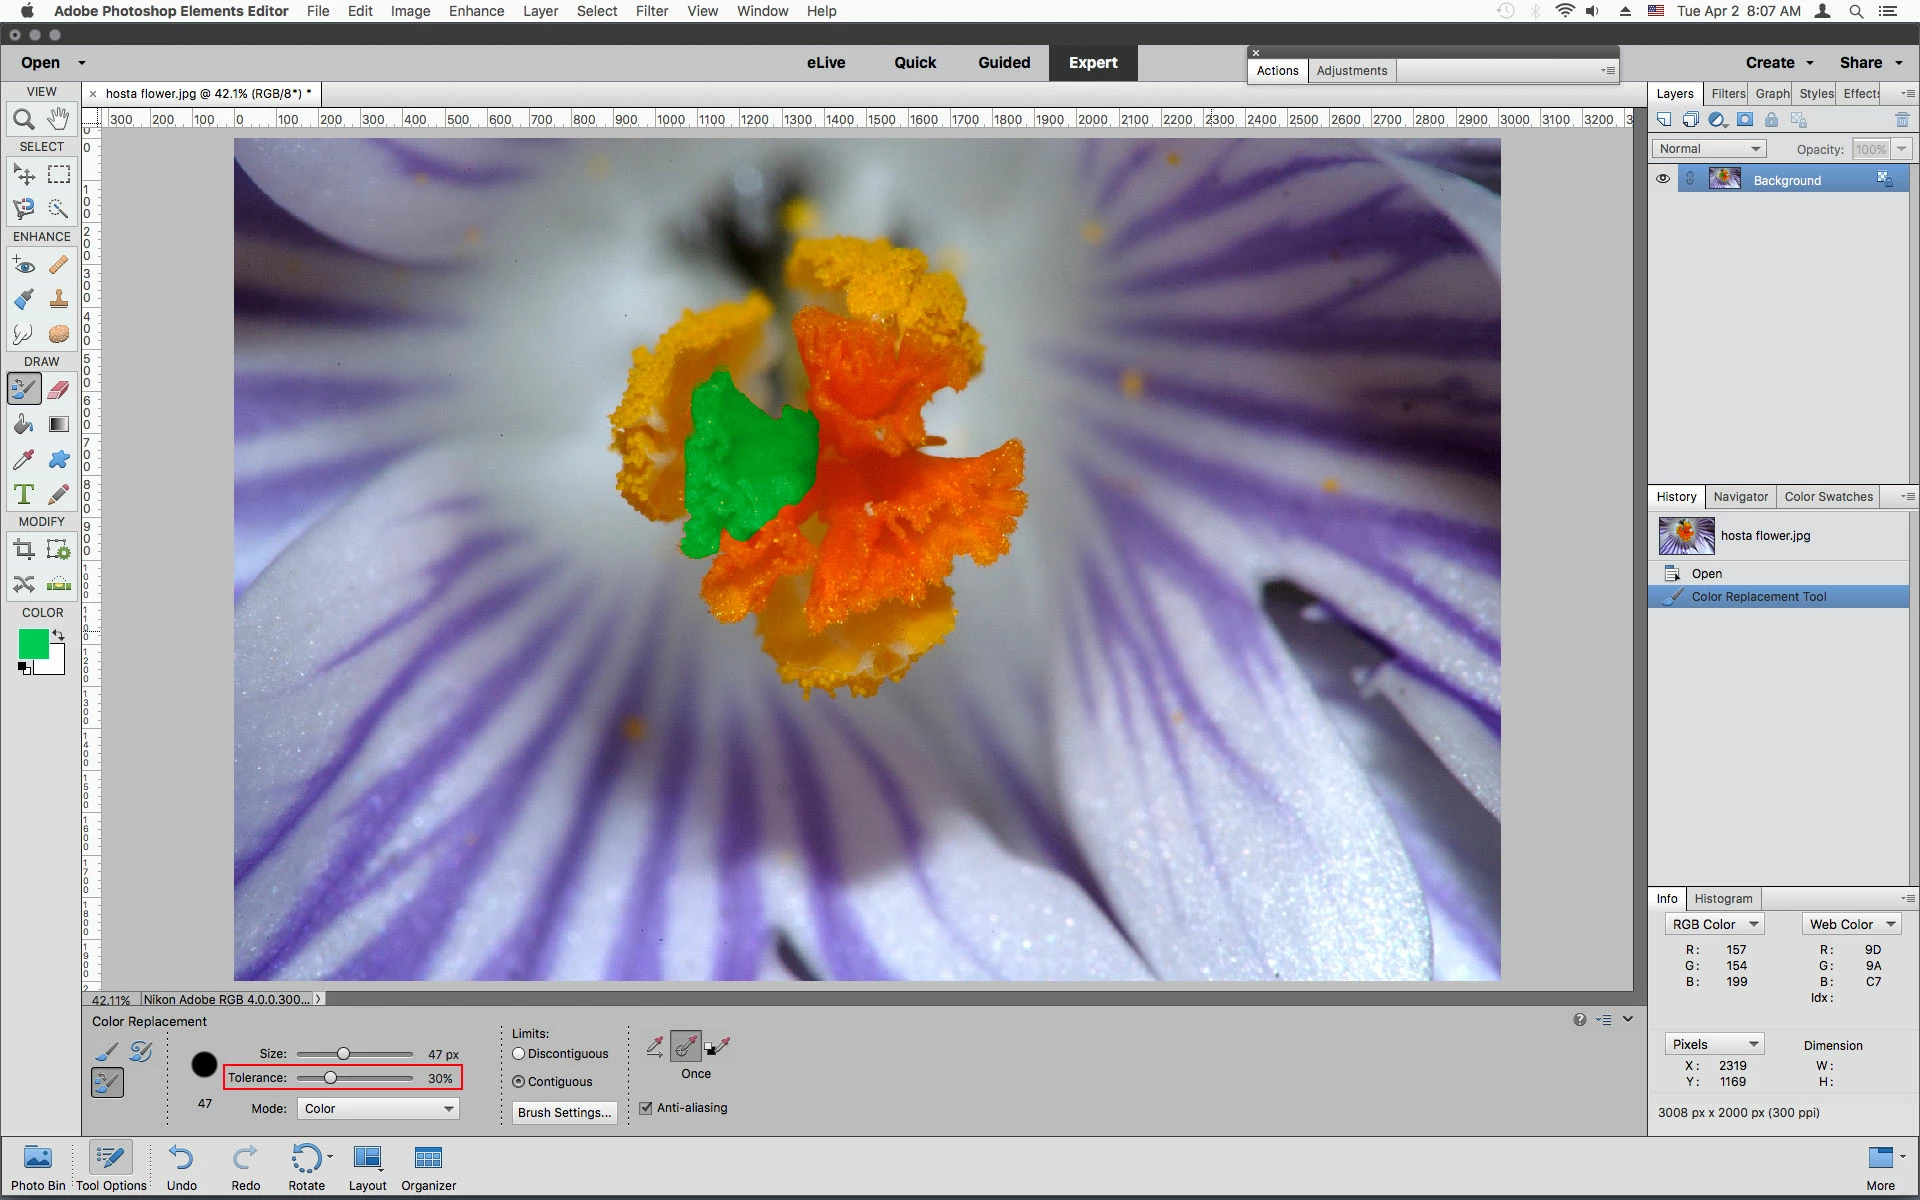Open the Enhance menu
Viewport: 1920px width, 1200px height.
click(476, 11)
